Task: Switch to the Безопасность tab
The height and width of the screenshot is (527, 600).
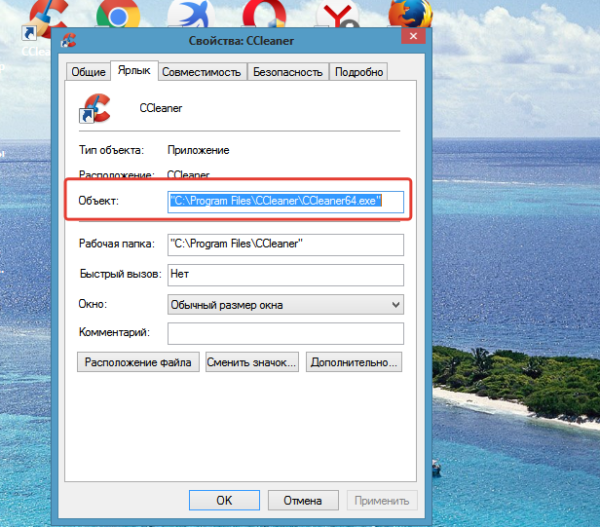Action: 288,72
